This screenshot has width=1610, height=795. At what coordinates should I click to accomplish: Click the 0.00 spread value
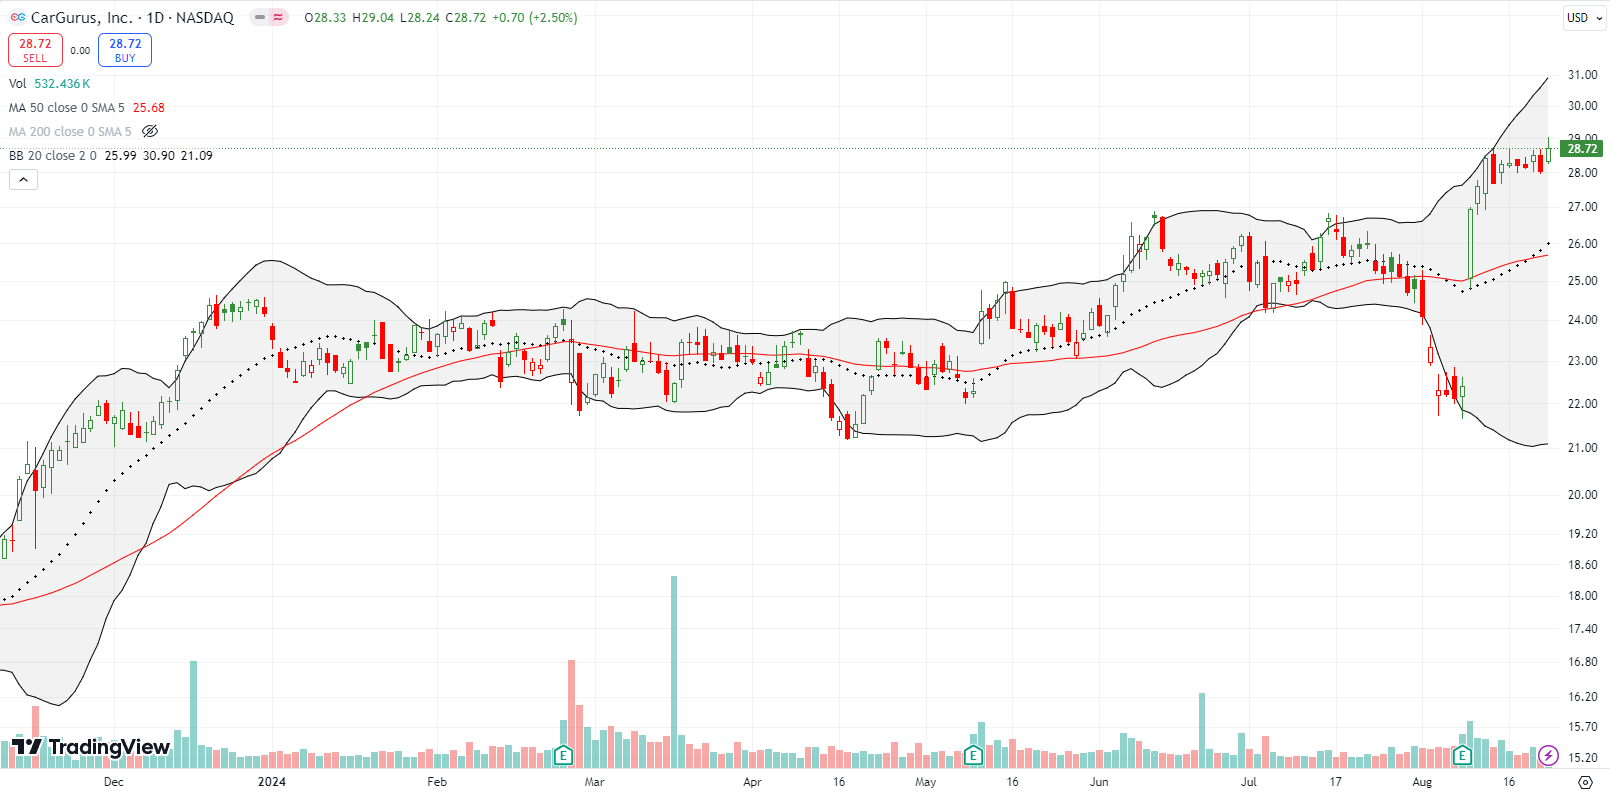pyautogui.click(x=80, y=50)
